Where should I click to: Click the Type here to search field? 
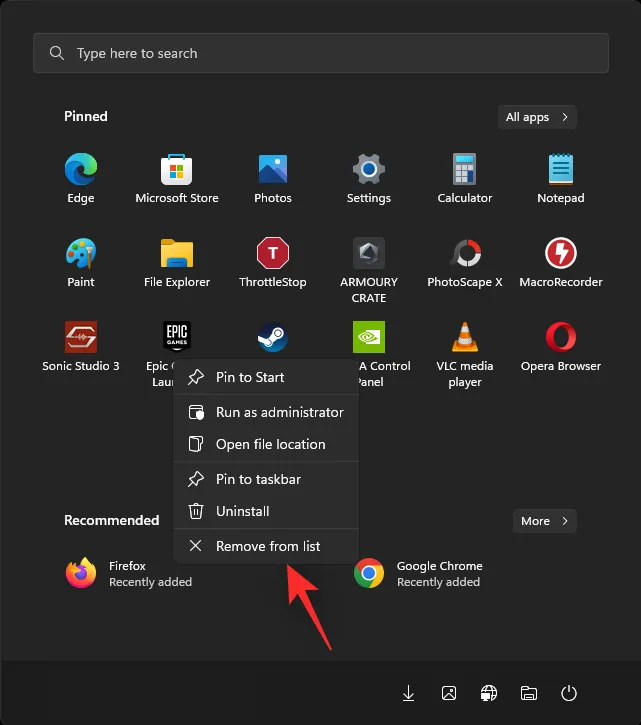pos(321,53)
